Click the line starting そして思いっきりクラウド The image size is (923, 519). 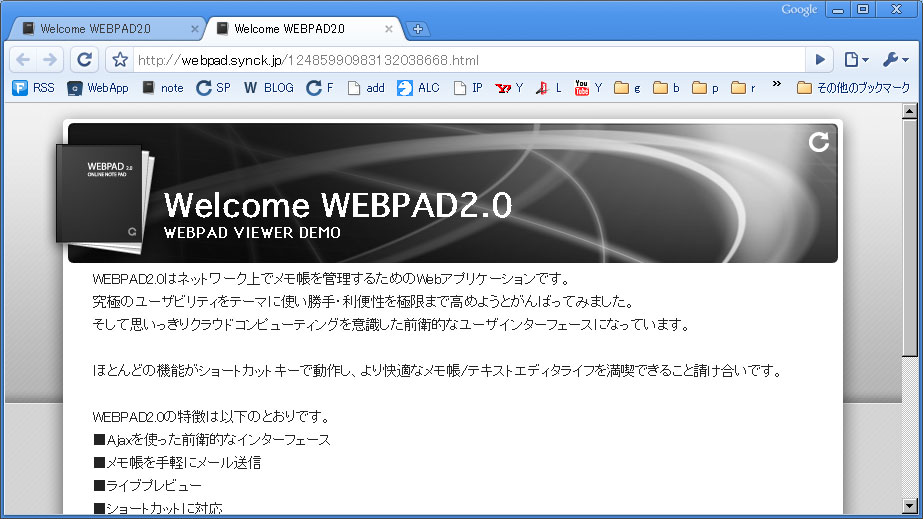pos(391,325)
